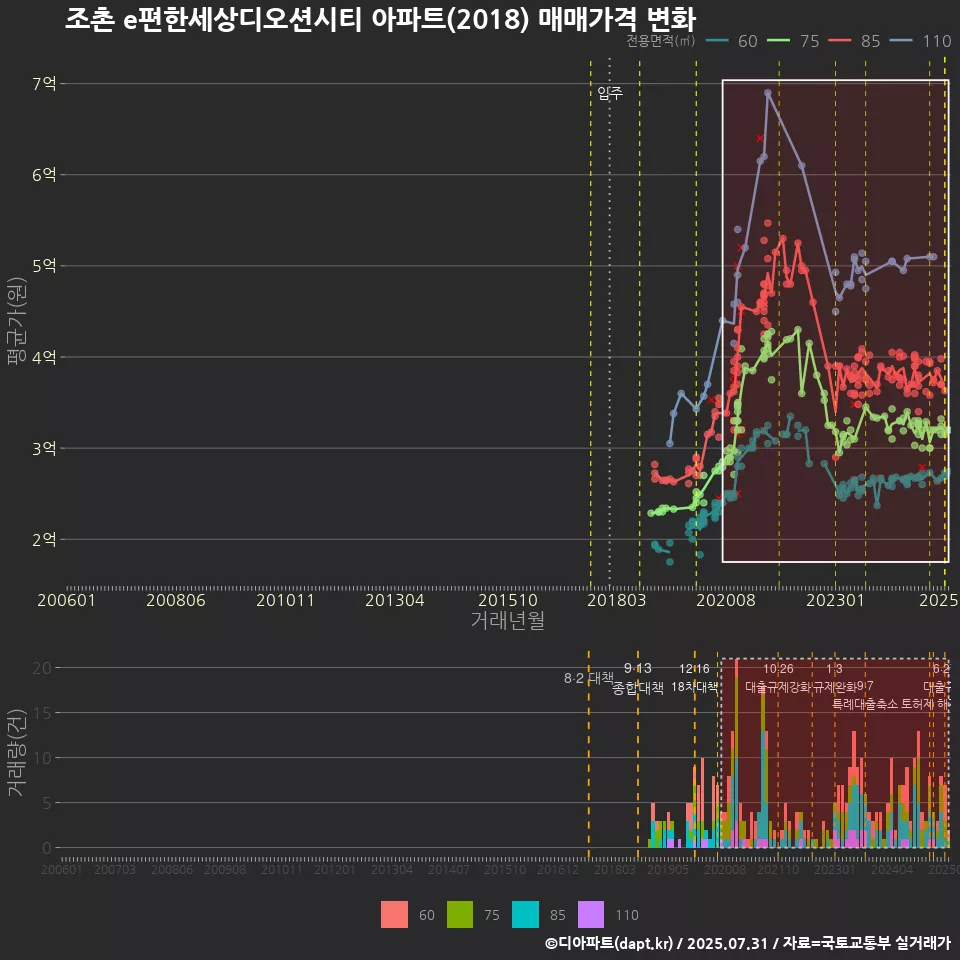Image resolution: width=960 pixels, height=960 pixels.
Task: Click 202404 on the volume chart date axis
Action: tap(891, 869)
